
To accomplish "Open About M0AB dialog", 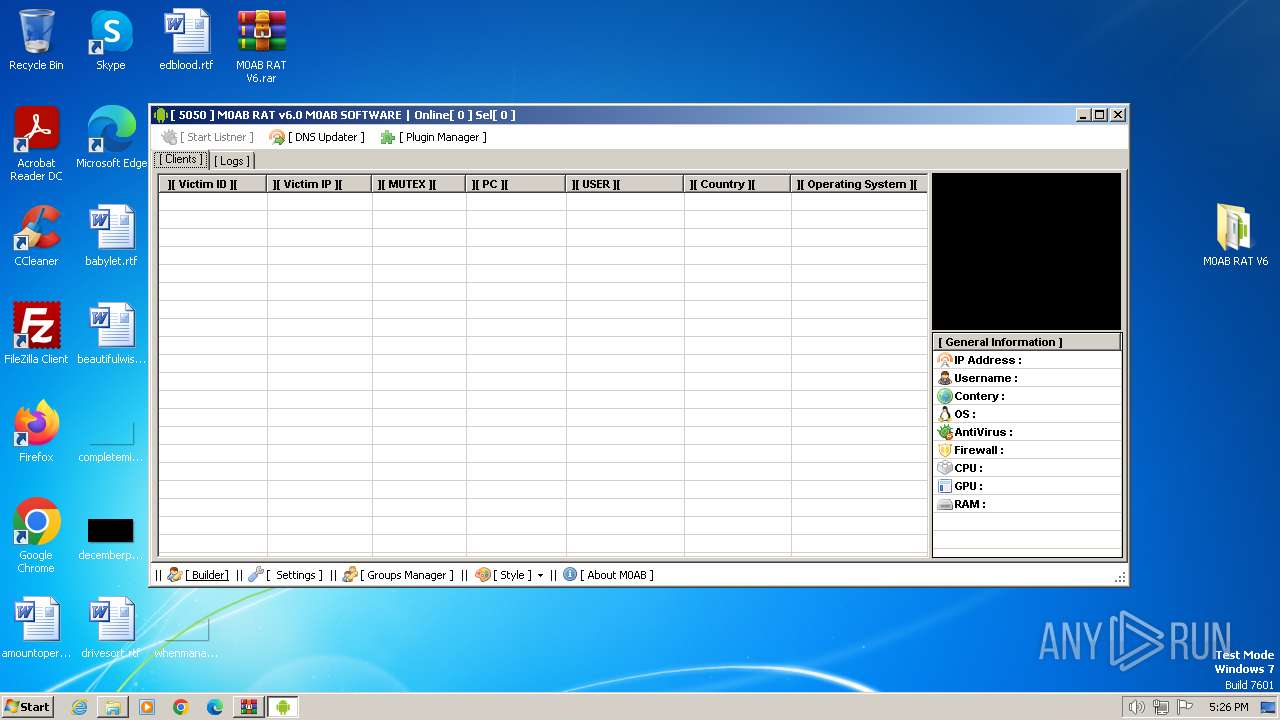I will [x=608, y=575].
